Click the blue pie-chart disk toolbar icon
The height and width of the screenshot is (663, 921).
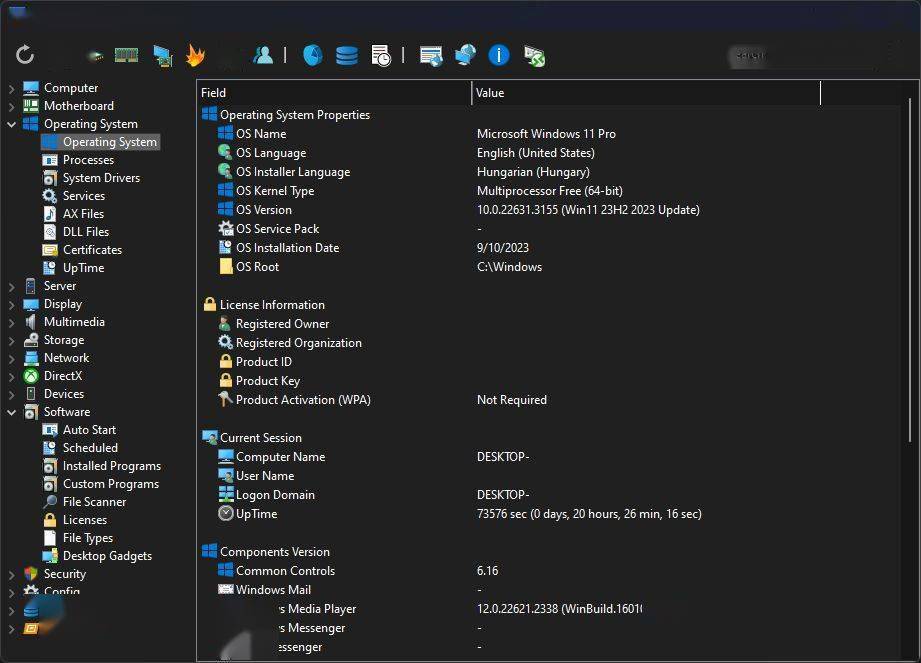pos(312,55)
